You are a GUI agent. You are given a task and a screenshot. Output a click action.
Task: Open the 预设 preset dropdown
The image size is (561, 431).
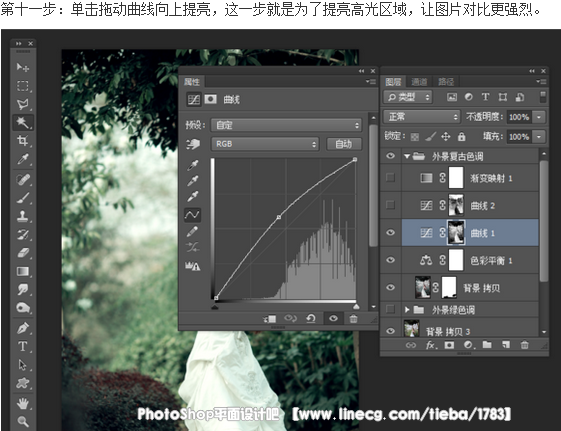pyautogui.click(x=286, y=125)
